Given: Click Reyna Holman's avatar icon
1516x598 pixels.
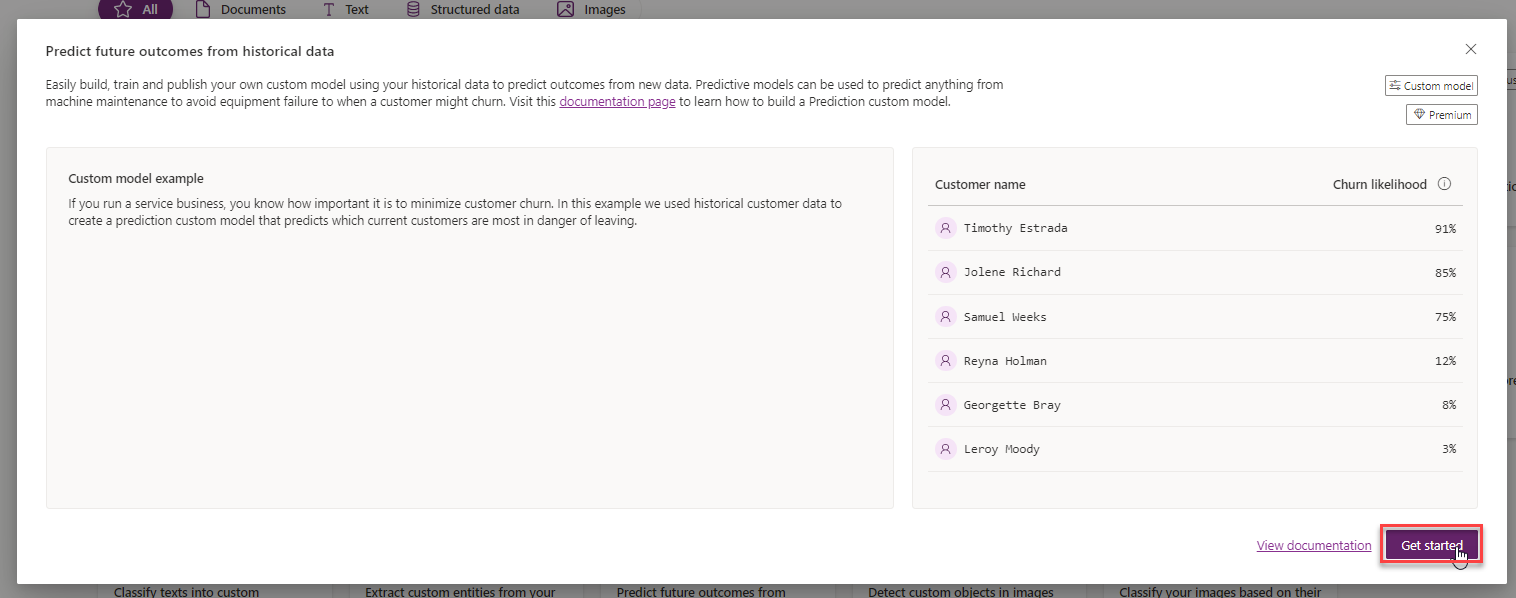Looking at the screenshot, I should tap(945, 360).
